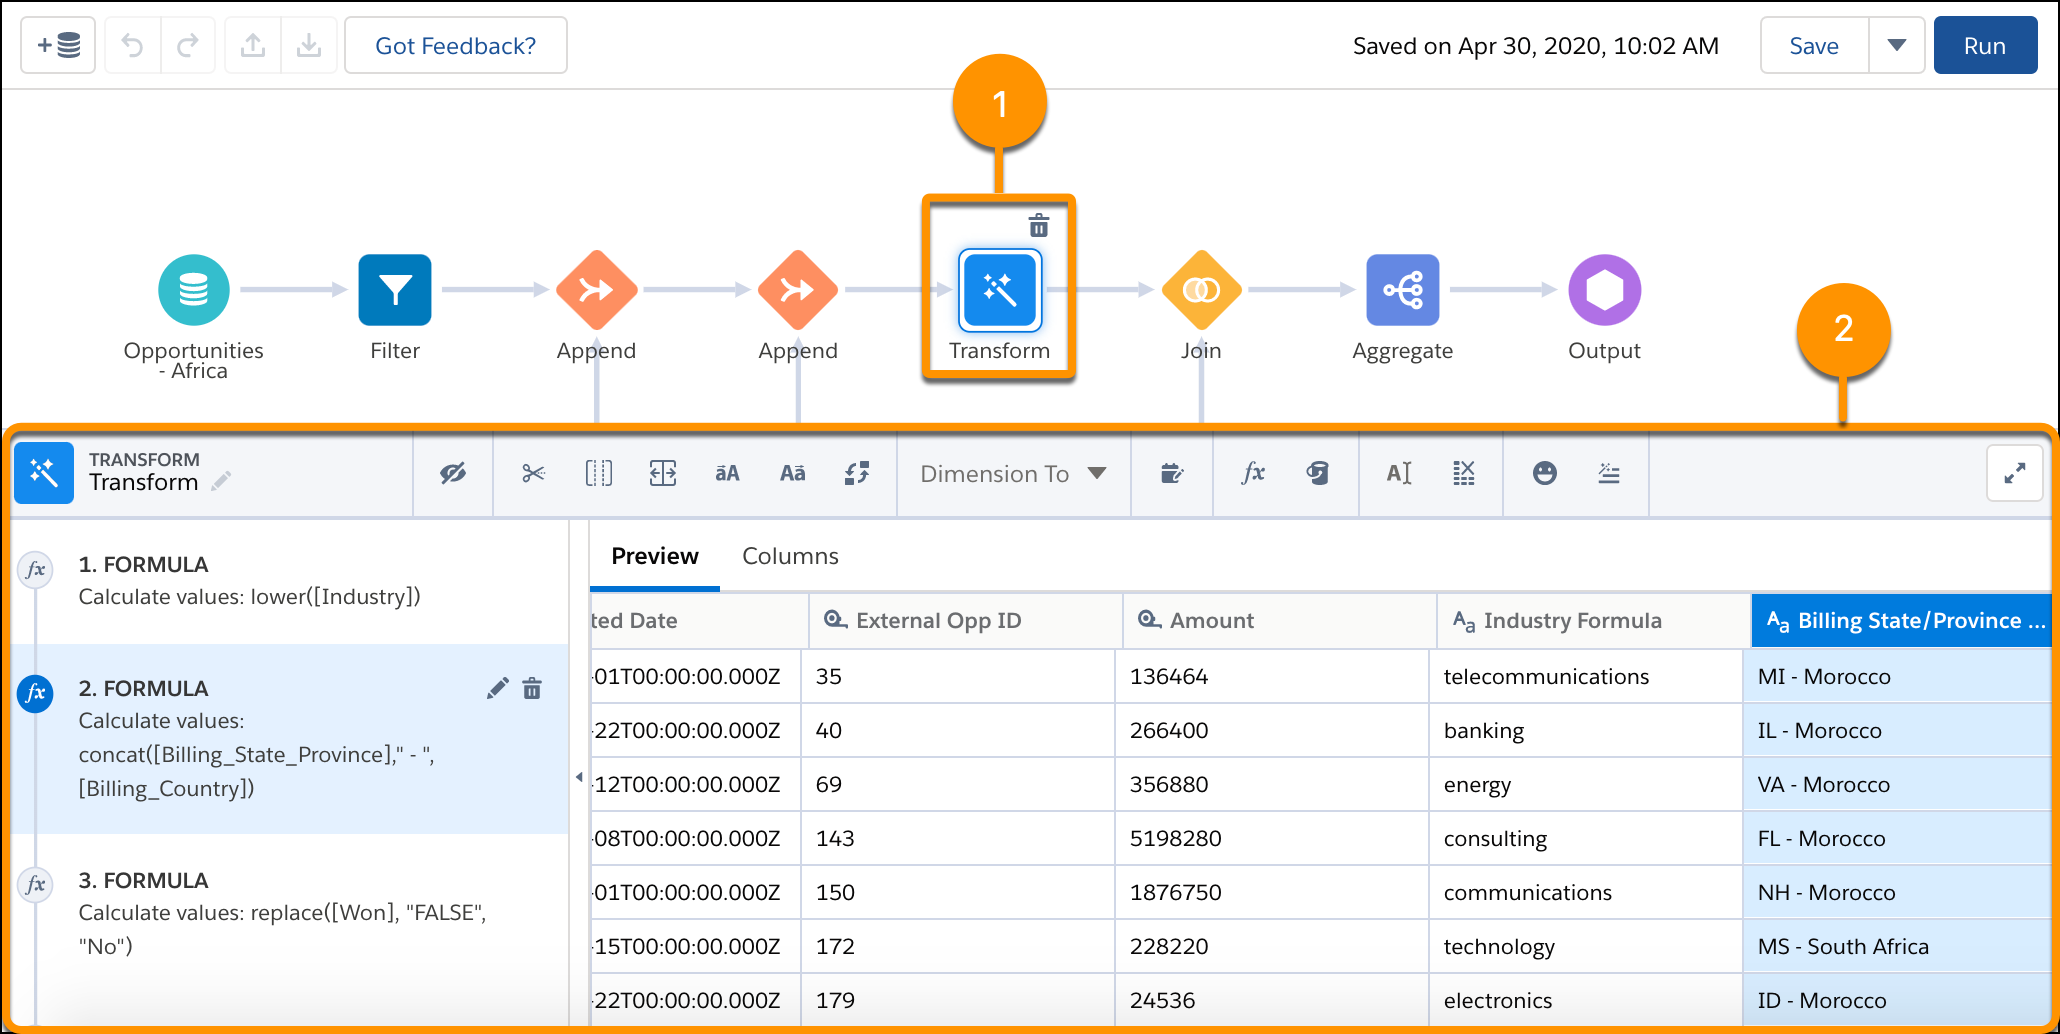Select the Preview tab
Viewport: 2060px width, 1034px height.
pos(654,556)
